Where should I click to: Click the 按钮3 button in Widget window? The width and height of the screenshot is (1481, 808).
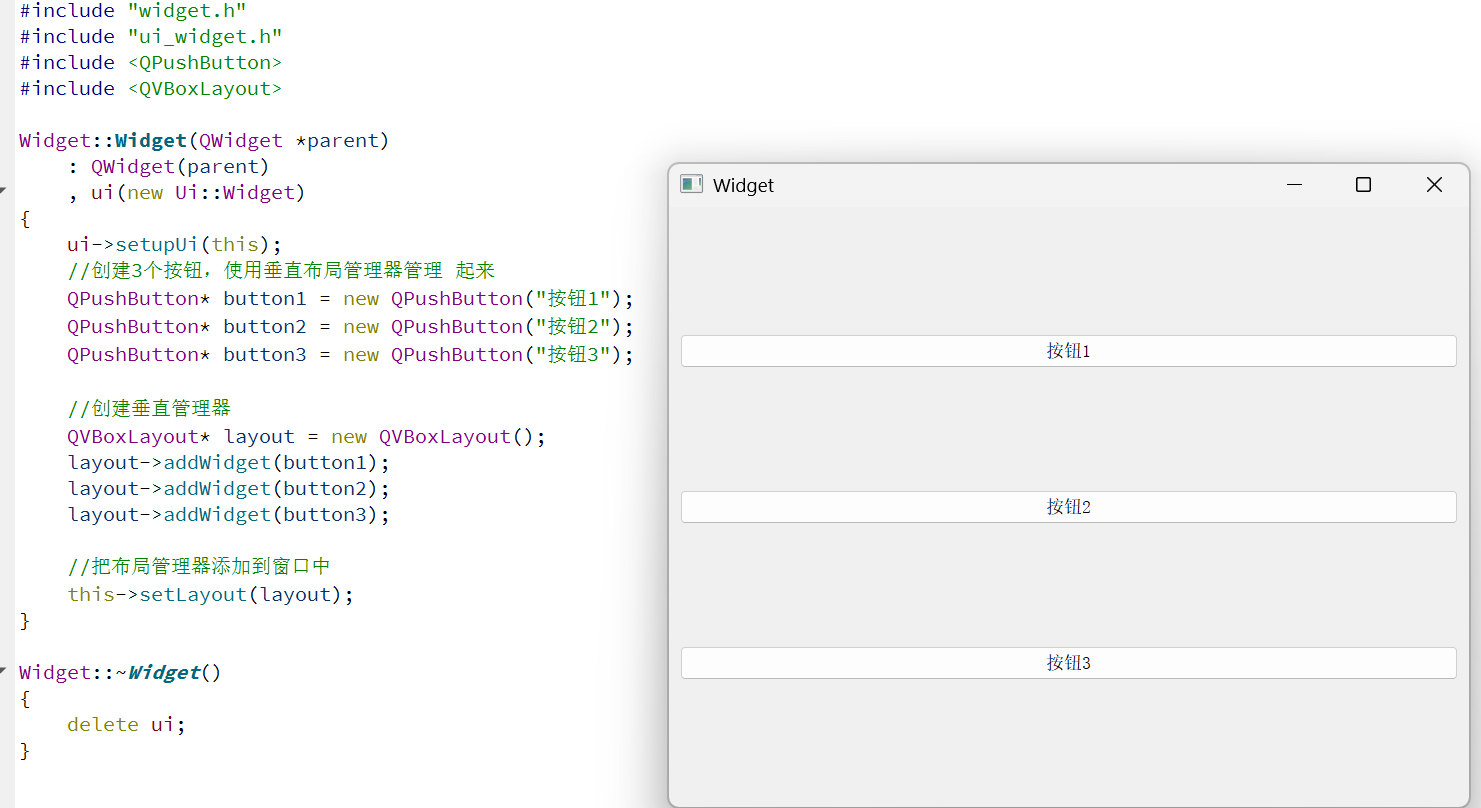click(x=1068, y=663)
